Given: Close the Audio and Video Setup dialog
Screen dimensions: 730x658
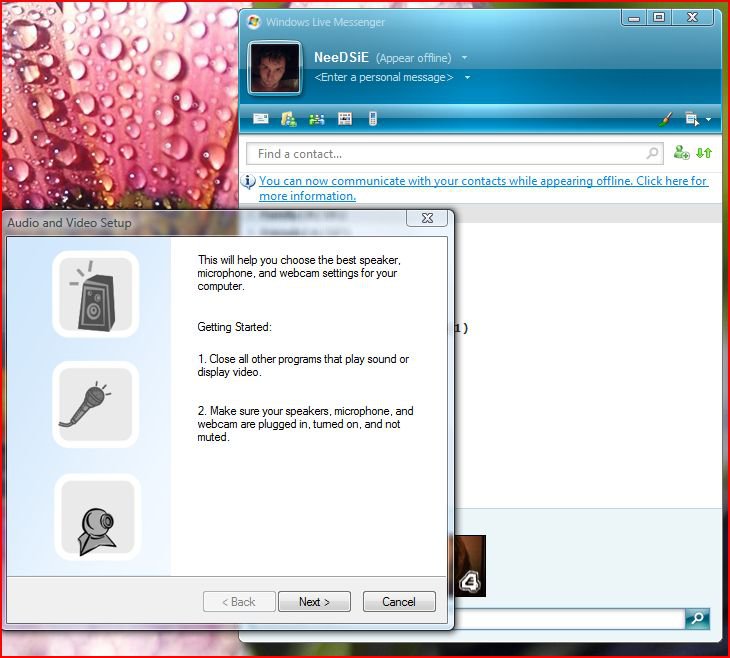Looking at the screenshot, I should 427,218.
